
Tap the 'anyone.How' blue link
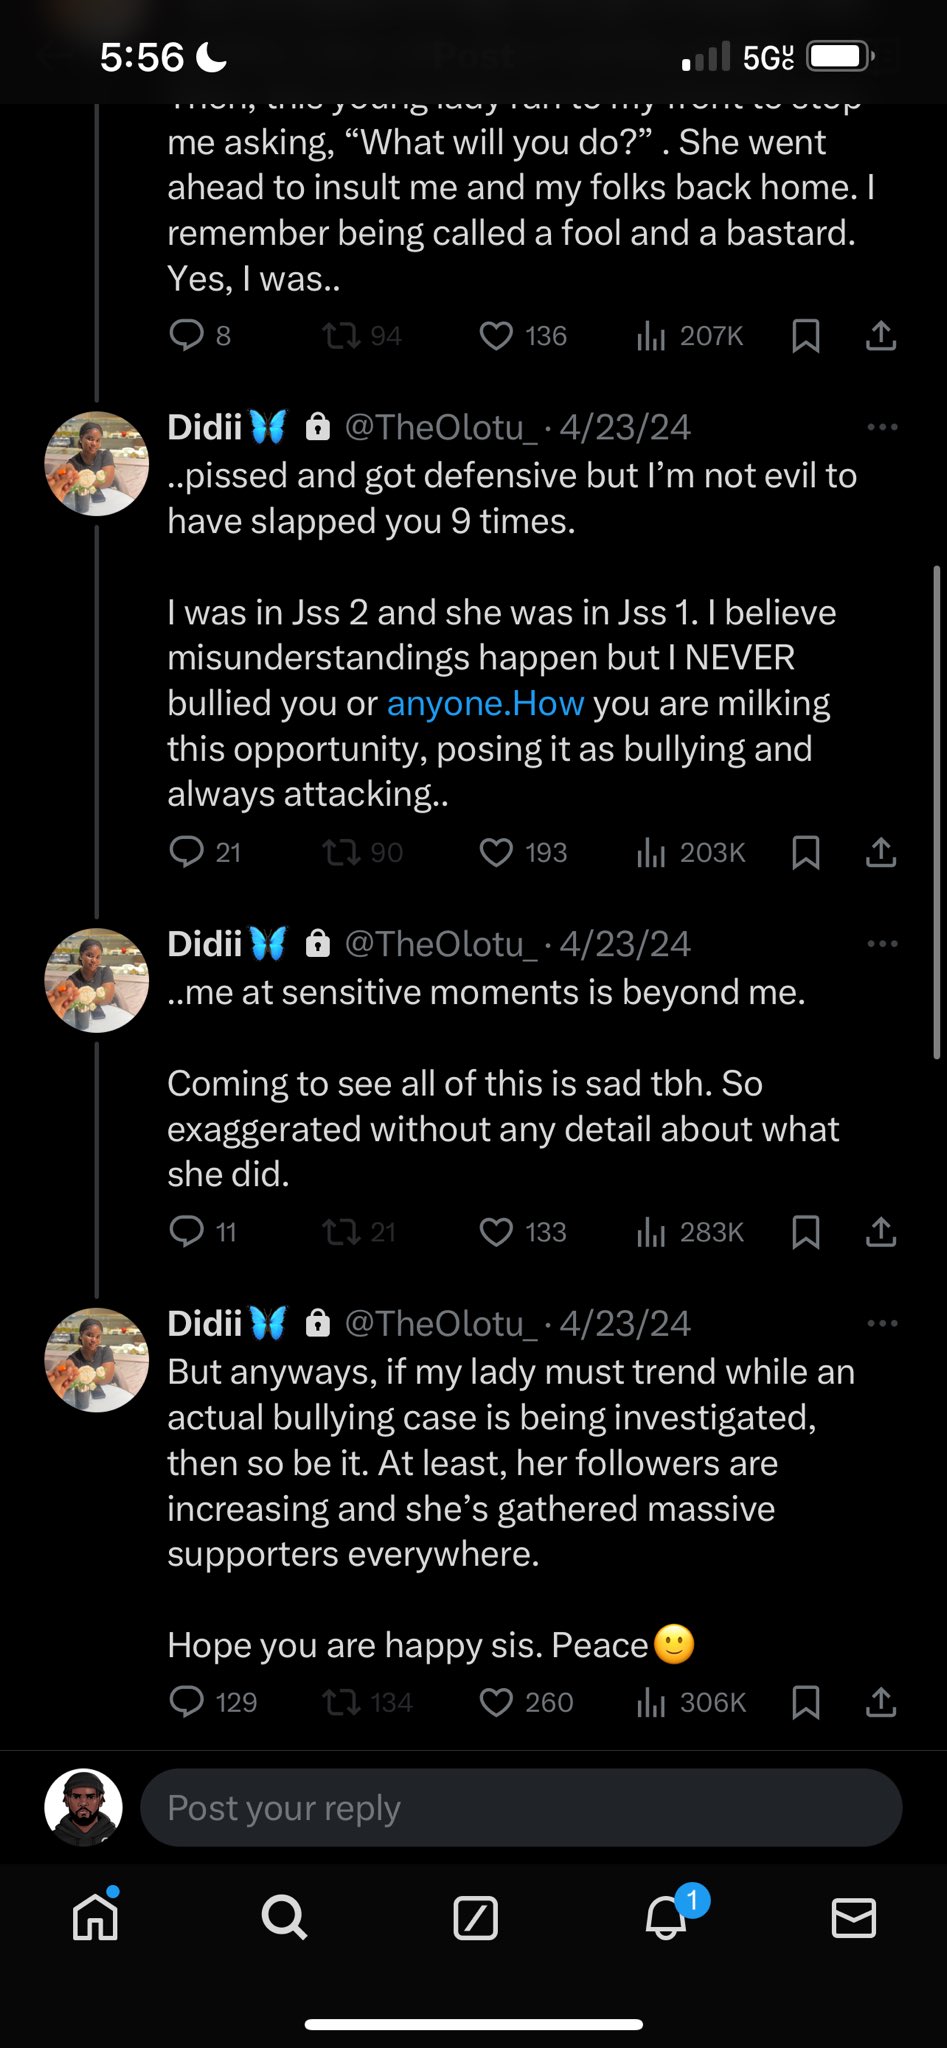pos(485,704)
